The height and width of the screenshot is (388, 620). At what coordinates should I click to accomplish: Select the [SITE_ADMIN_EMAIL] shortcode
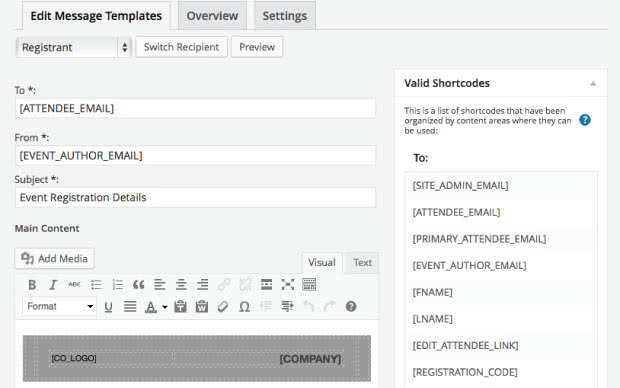coord(460,185)
